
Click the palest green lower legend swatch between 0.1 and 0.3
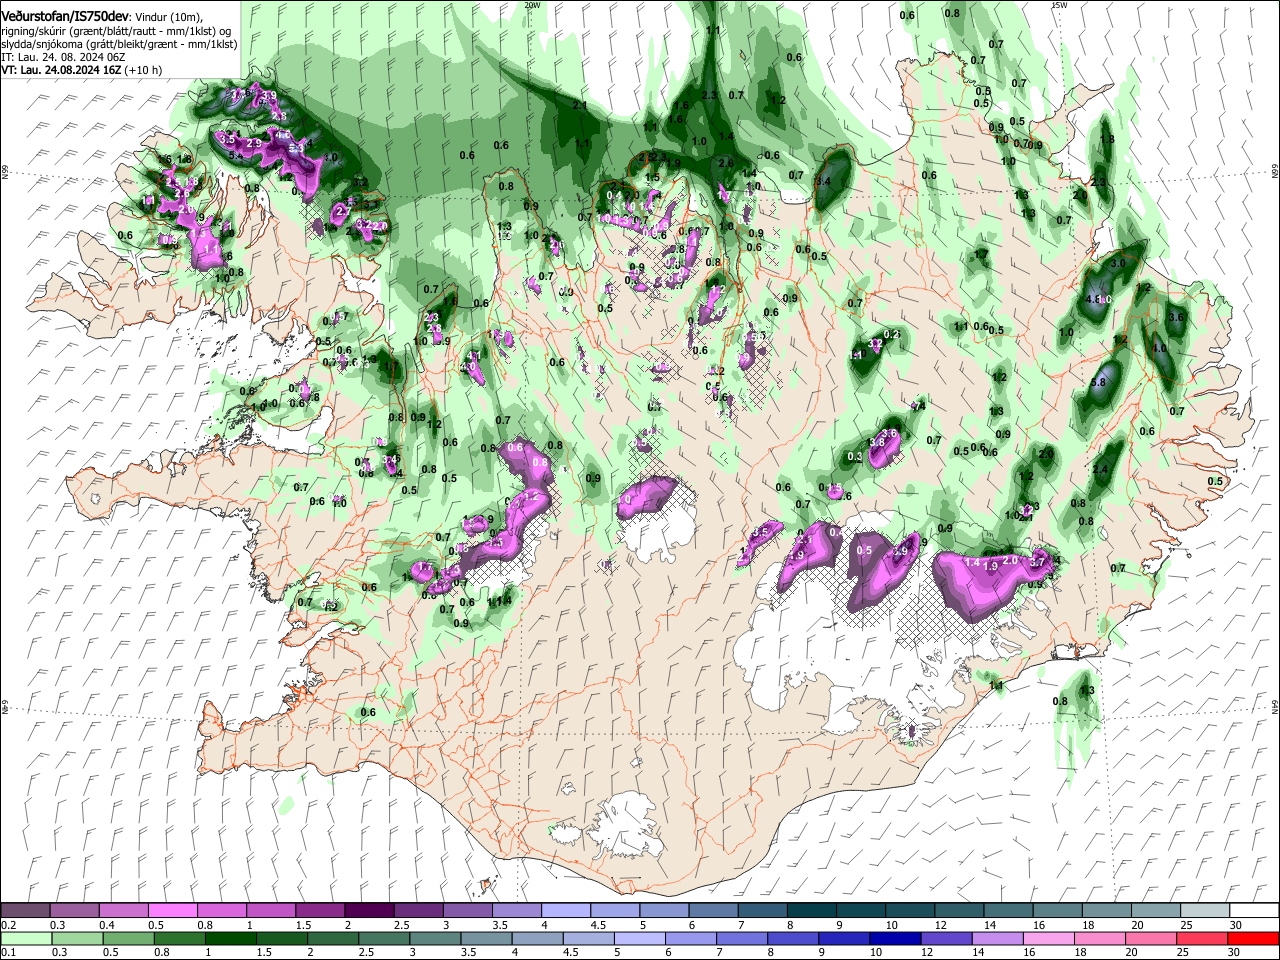click(26, 938)
